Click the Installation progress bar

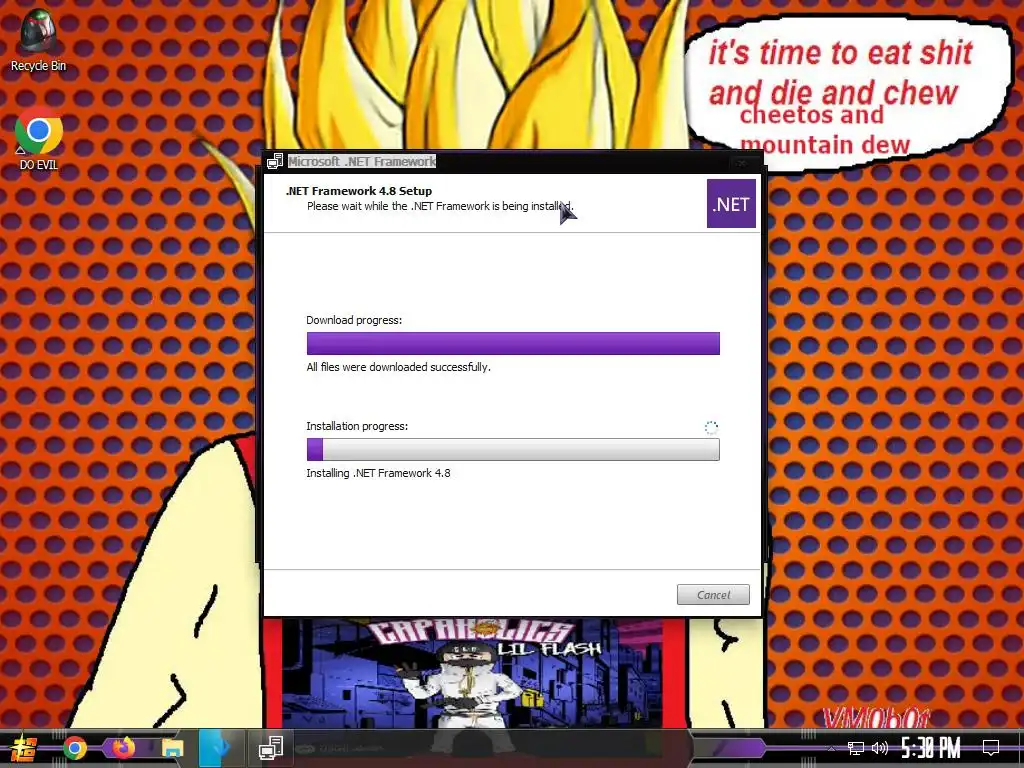(513, 449)
